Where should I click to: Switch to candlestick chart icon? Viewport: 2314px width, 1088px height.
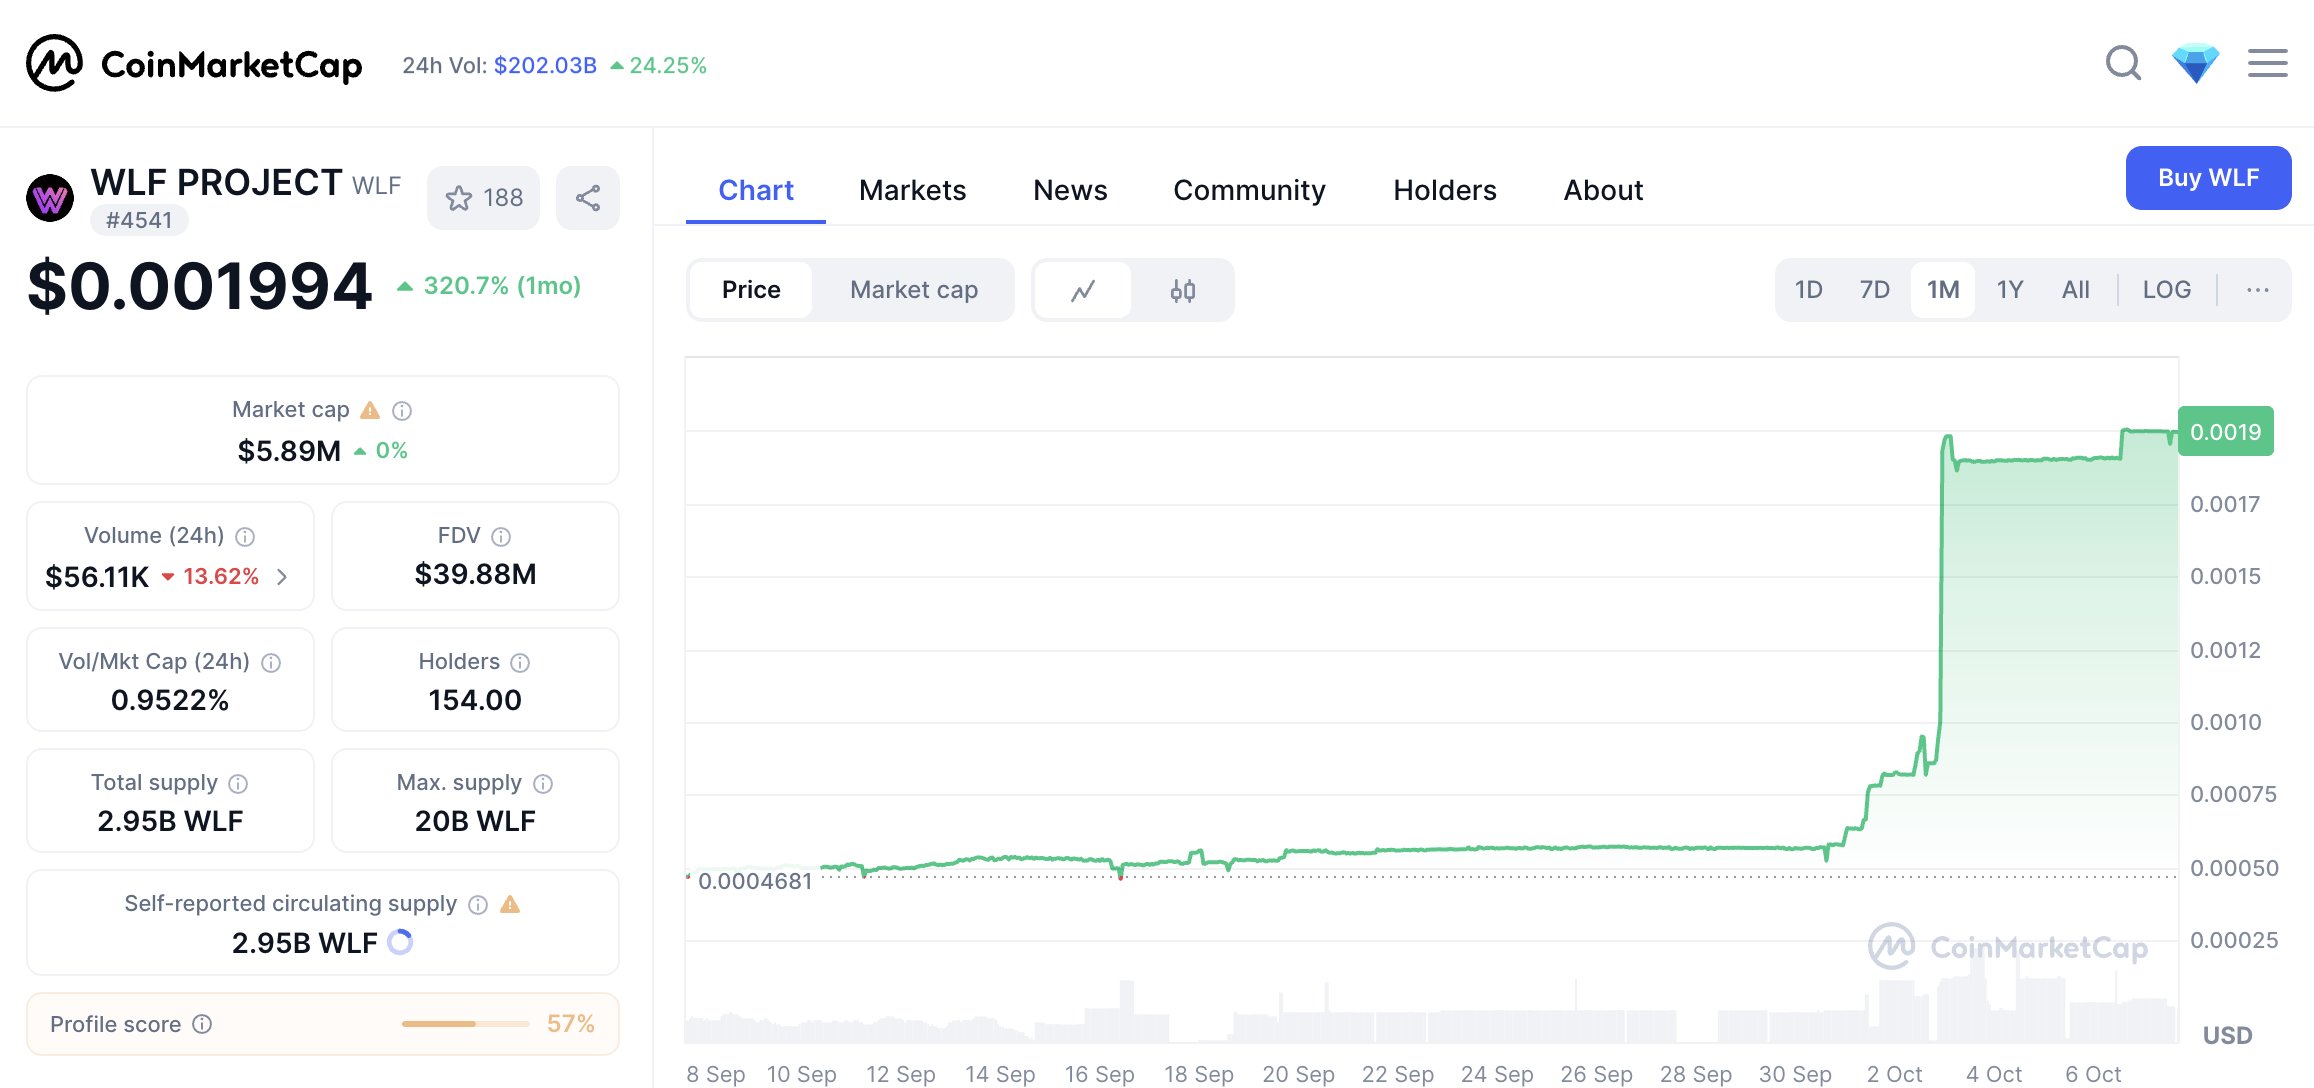(1182, 291)
